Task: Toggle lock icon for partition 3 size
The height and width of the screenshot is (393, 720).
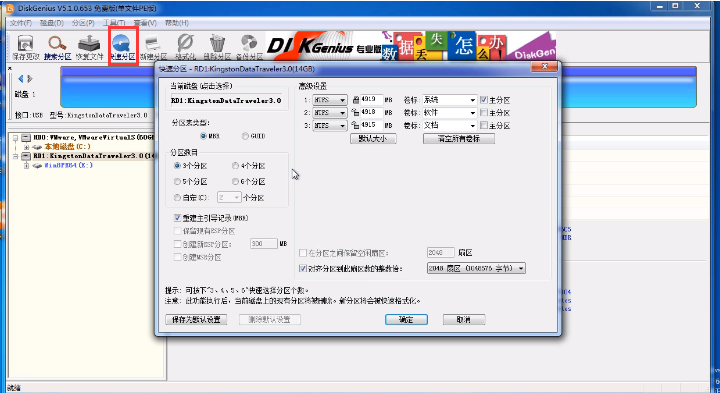Action: tap(355, 125)
